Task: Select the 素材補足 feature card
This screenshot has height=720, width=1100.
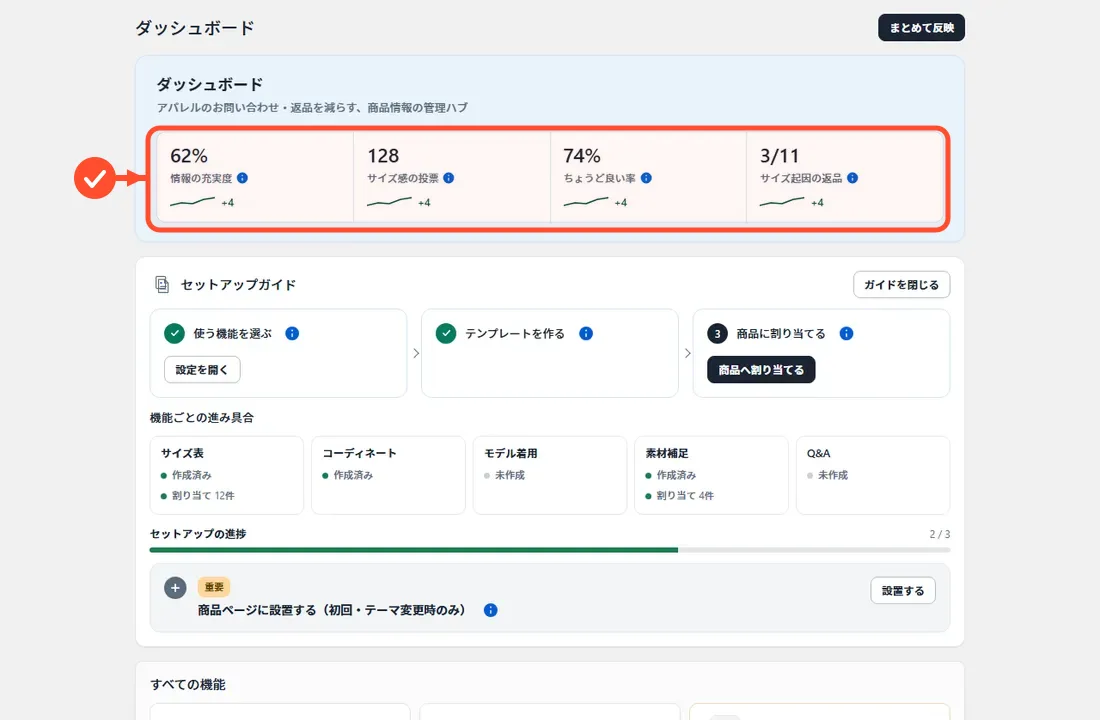Action: [x=711, y=475]
